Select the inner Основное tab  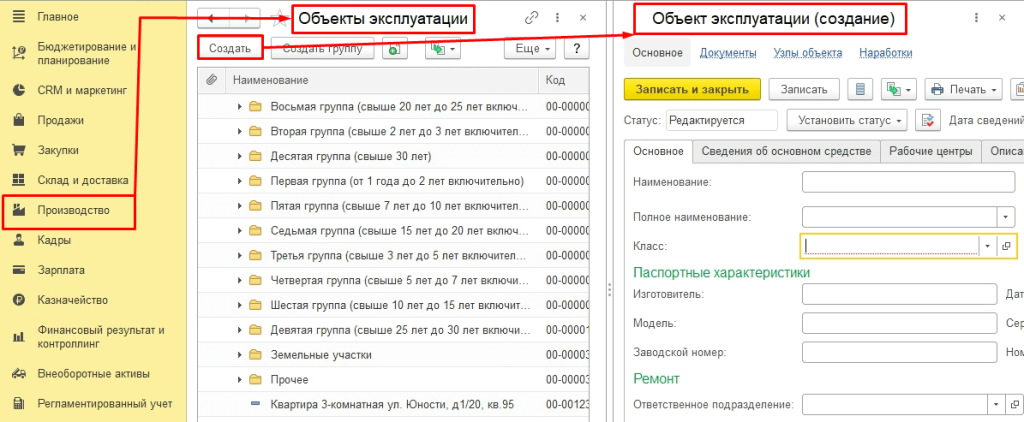coord(658,151)
